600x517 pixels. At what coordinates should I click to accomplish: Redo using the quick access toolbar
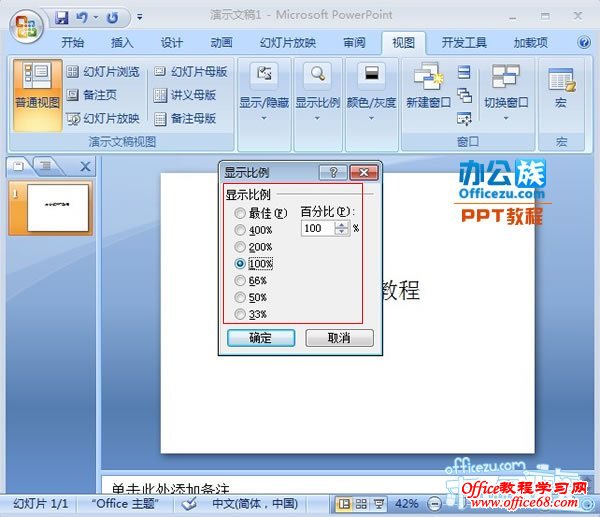pos(113,18)
